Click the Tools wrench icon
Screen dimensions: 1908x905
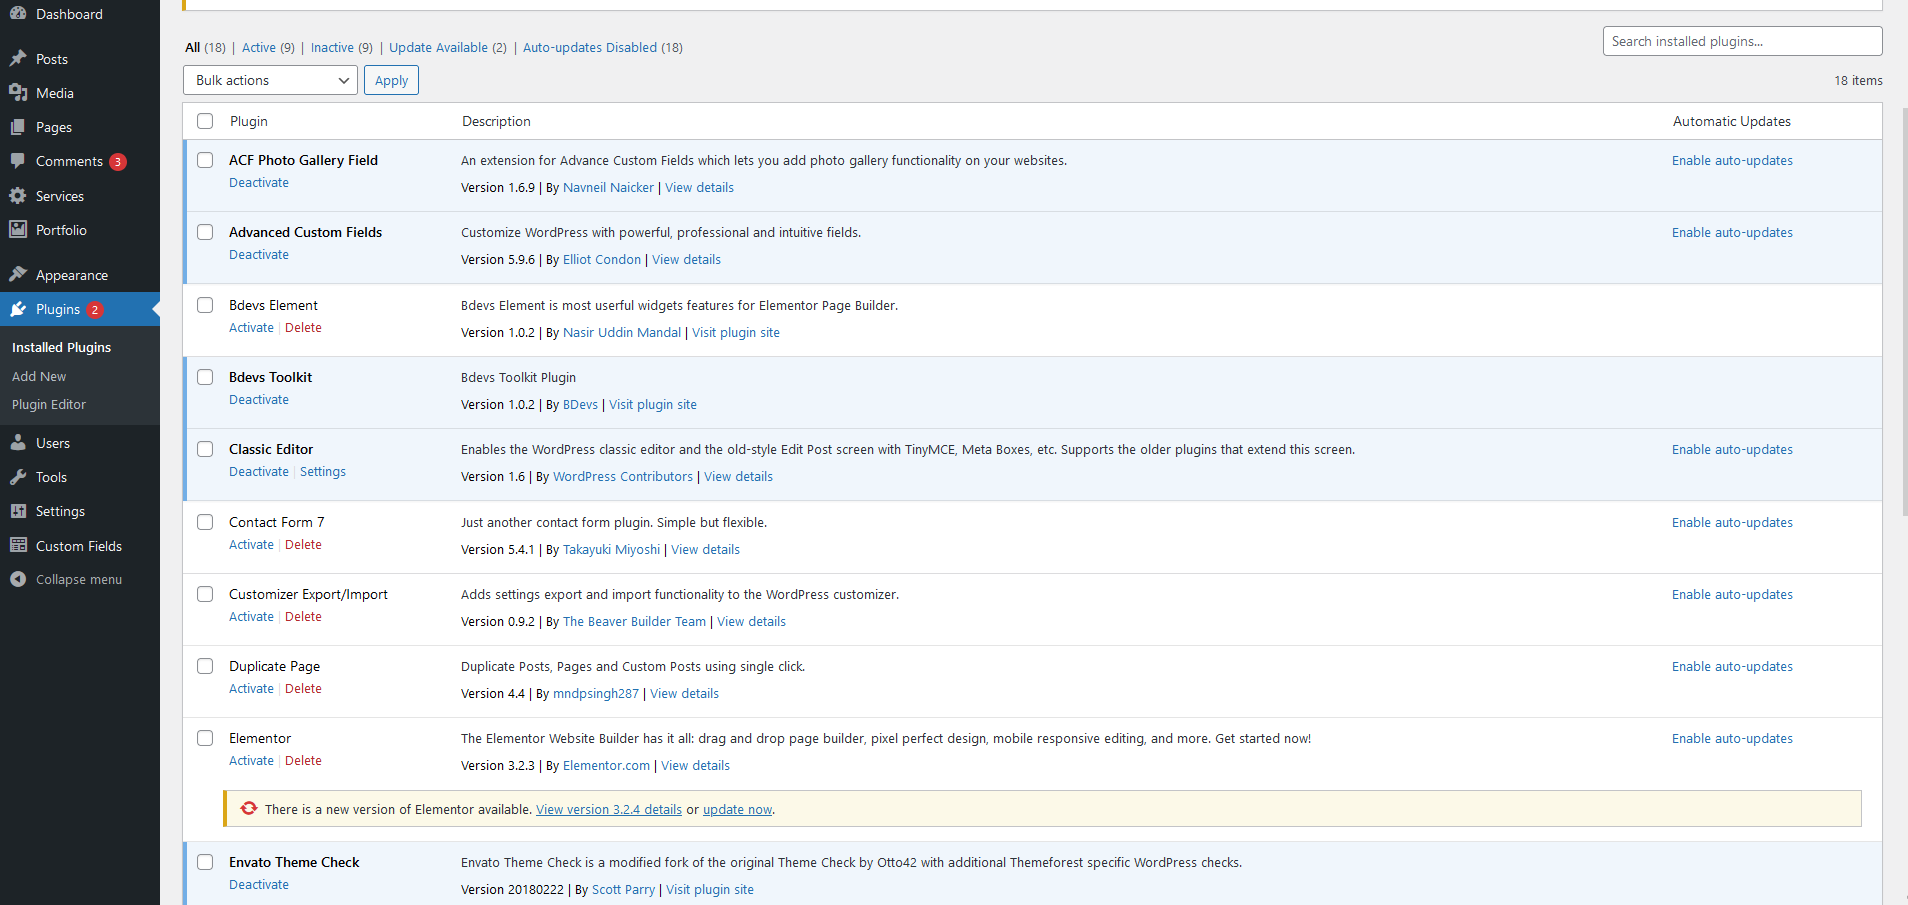(18, 477)
